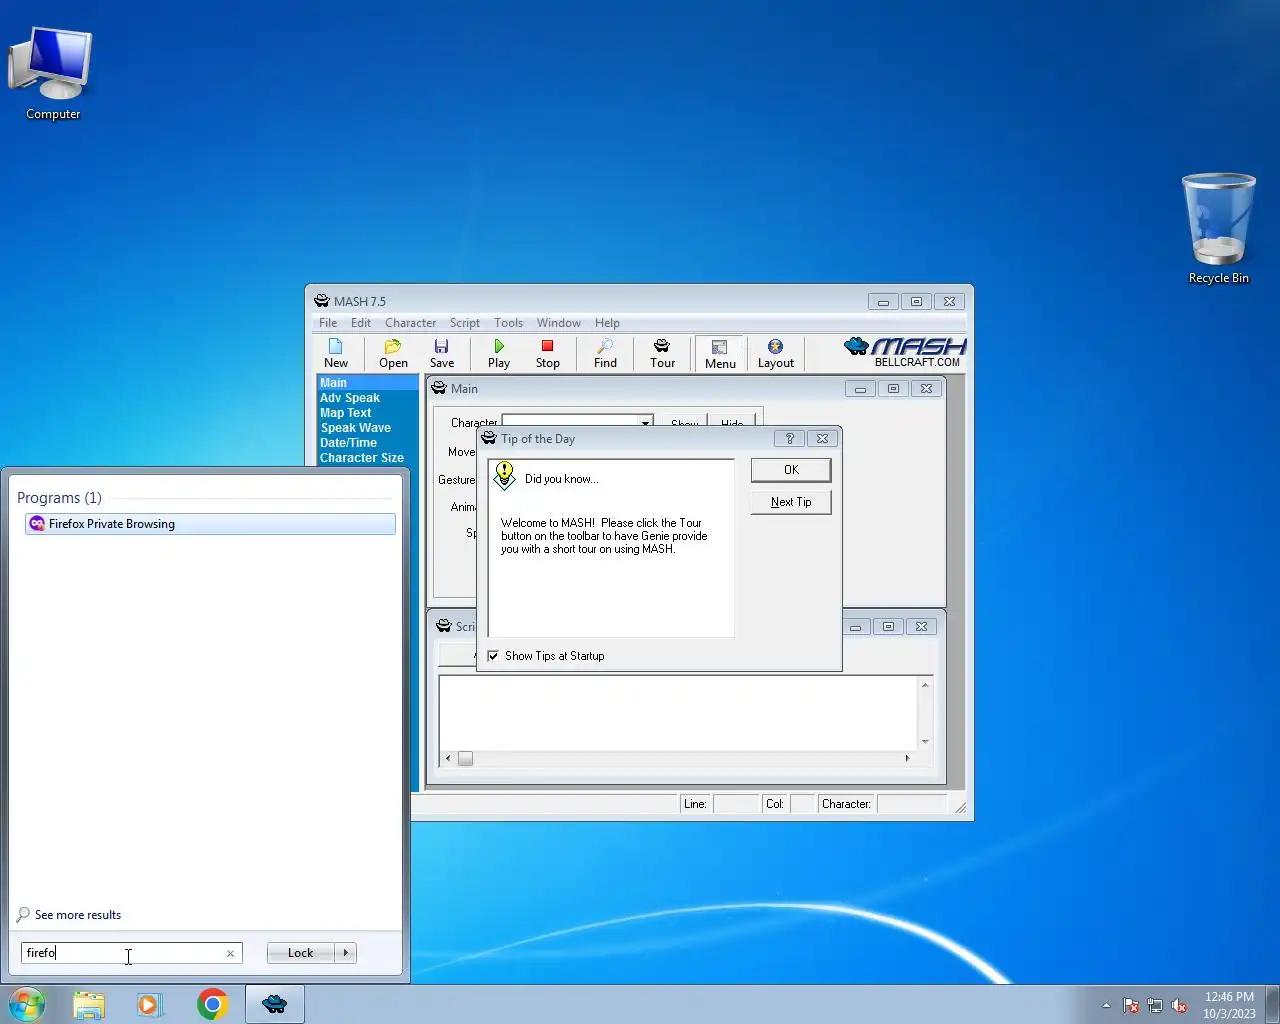The height and width of the screenshot is (1024, 1280).
Task: Click the Character field in status bar
Action: (911, 804)
